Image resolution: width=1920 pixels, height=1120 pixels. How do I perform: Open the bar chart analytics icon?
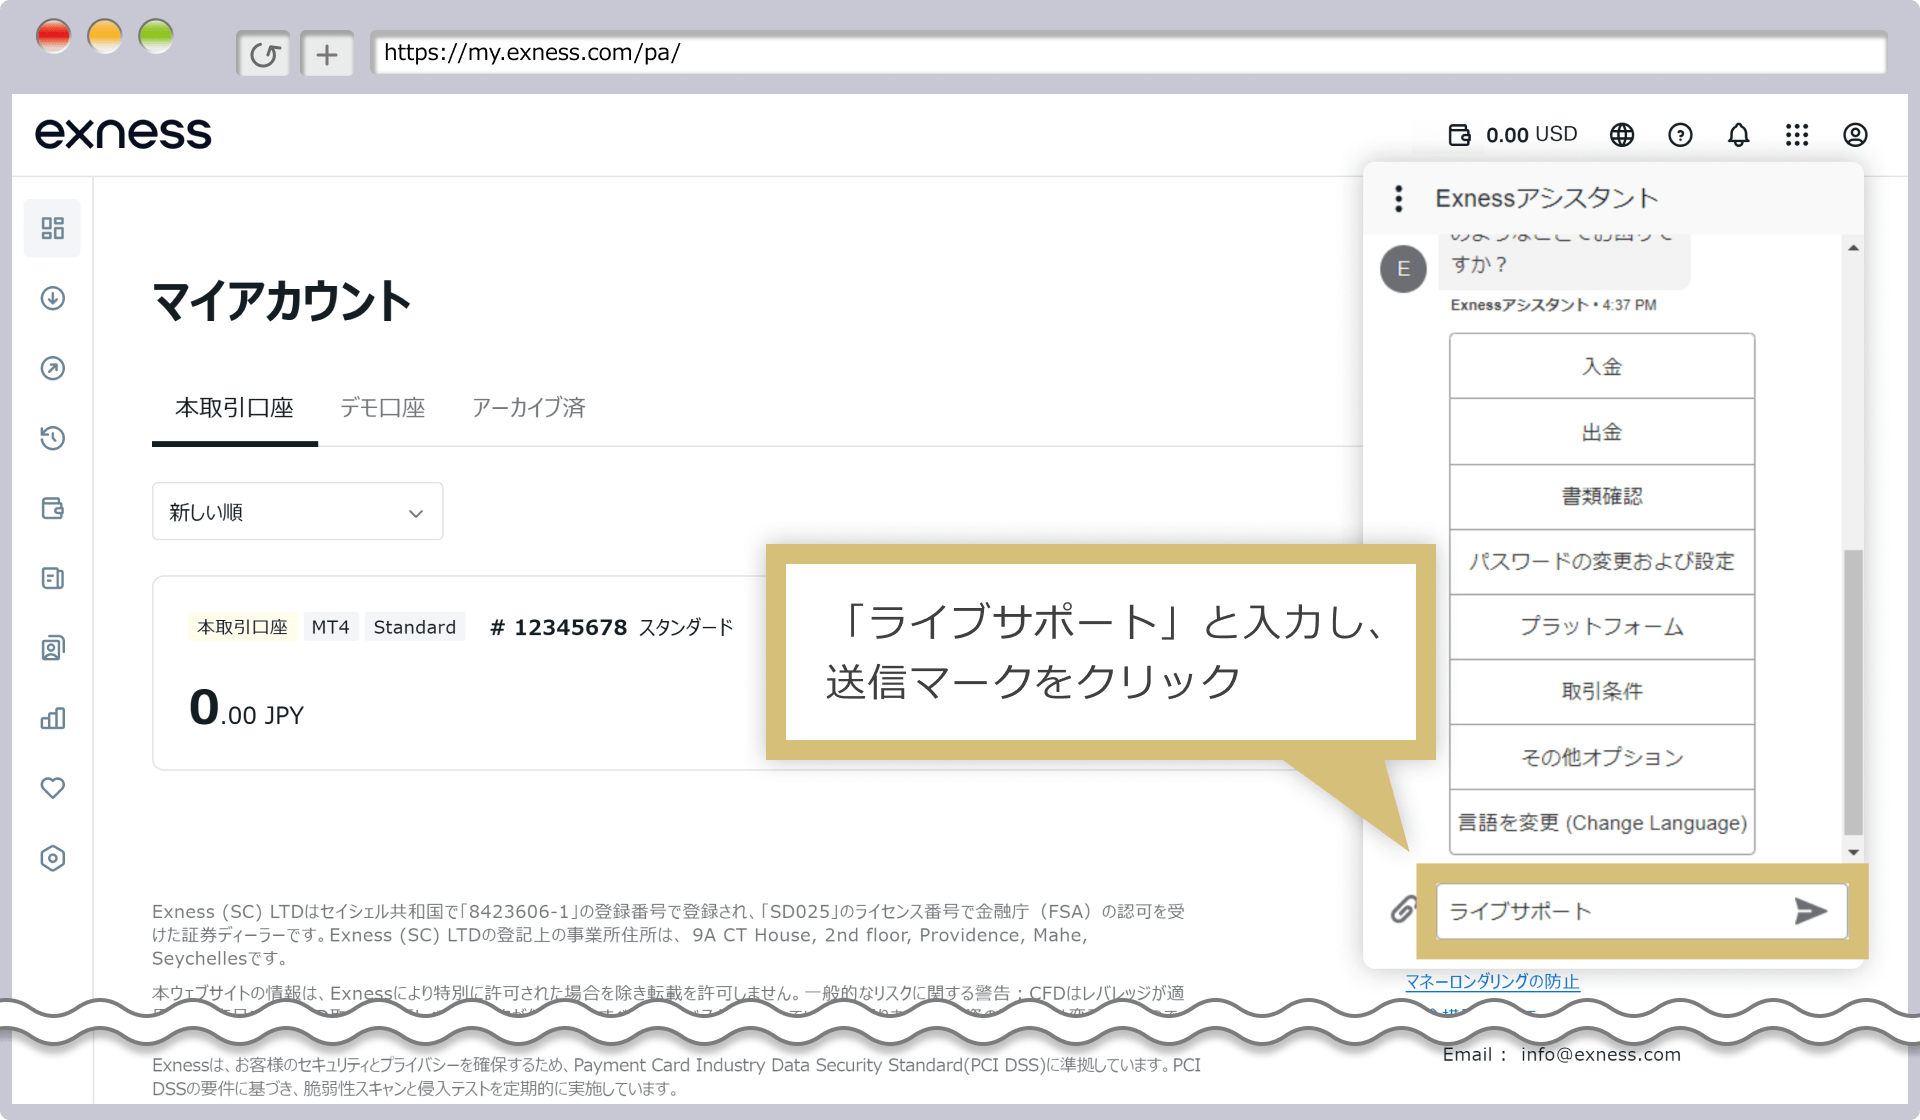tap(53, 718)
